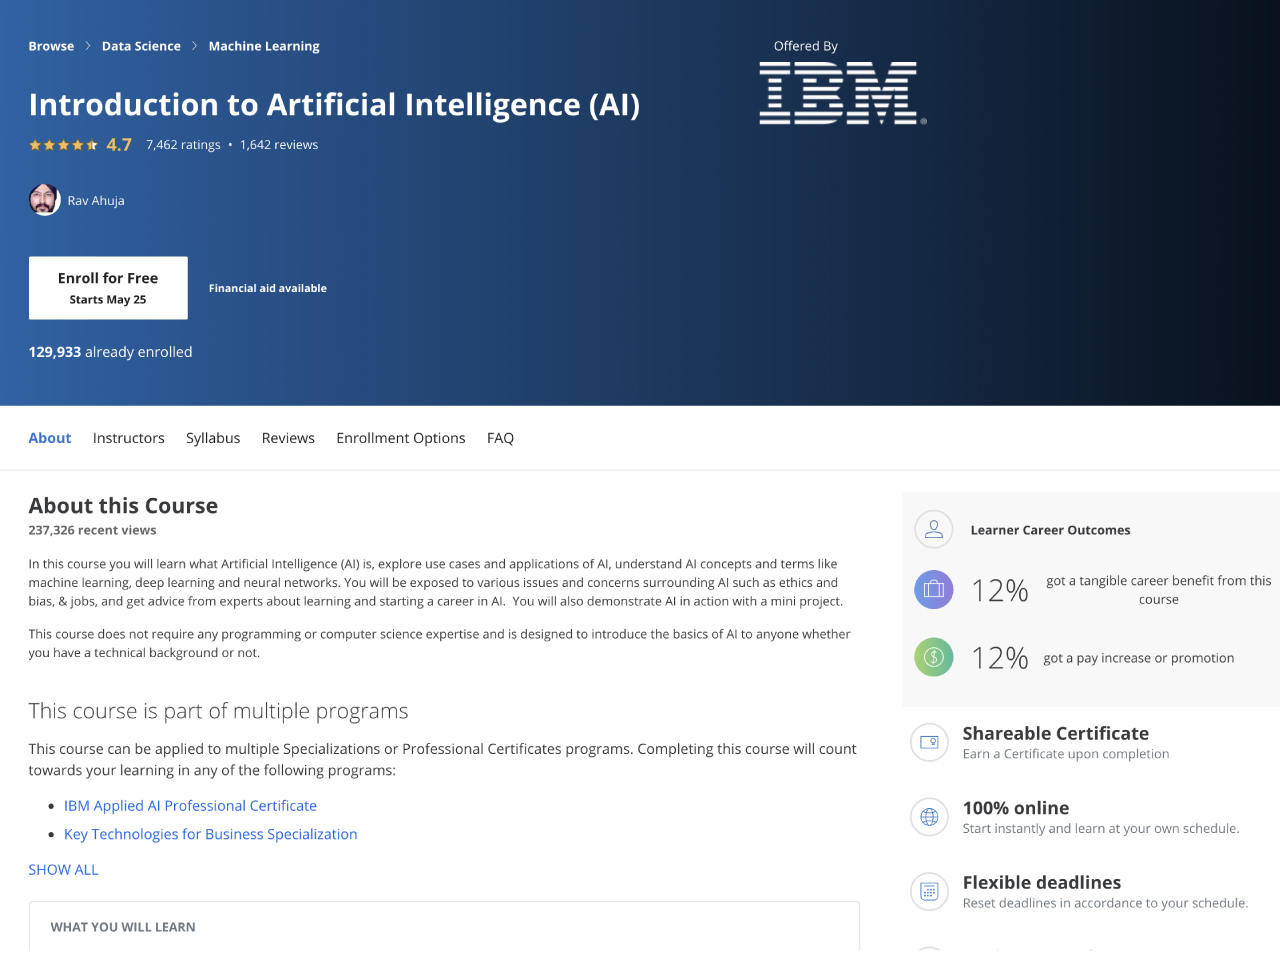Expand programs list with SHOW ALL
Viewport: 1280px width, 960px height.
[x=64, y=870]
